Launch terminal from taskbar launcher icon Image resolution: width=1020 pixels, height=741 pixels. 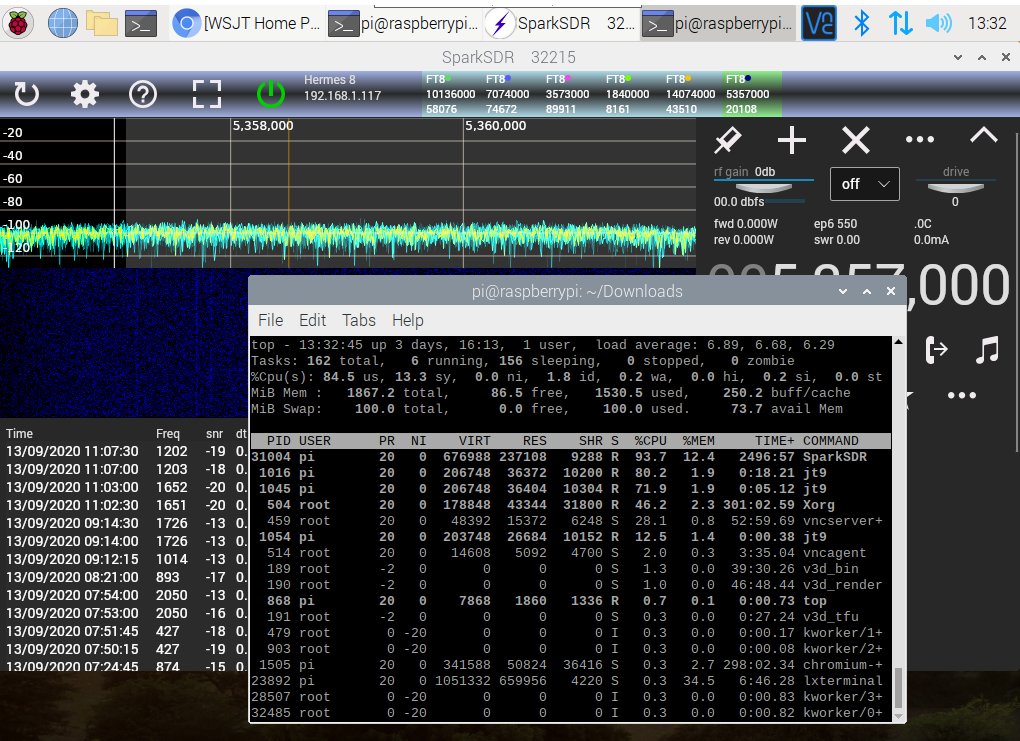pos(141,24)
